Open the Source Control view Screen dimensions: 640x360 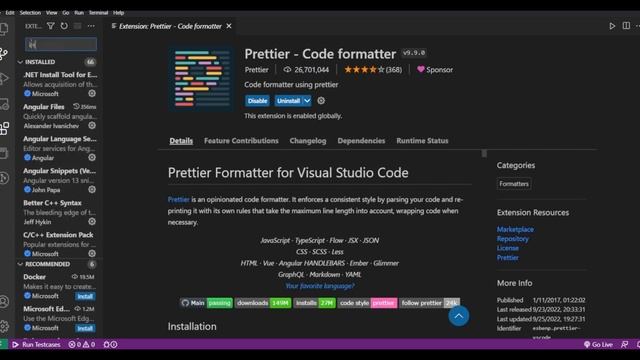pos(4,53)
